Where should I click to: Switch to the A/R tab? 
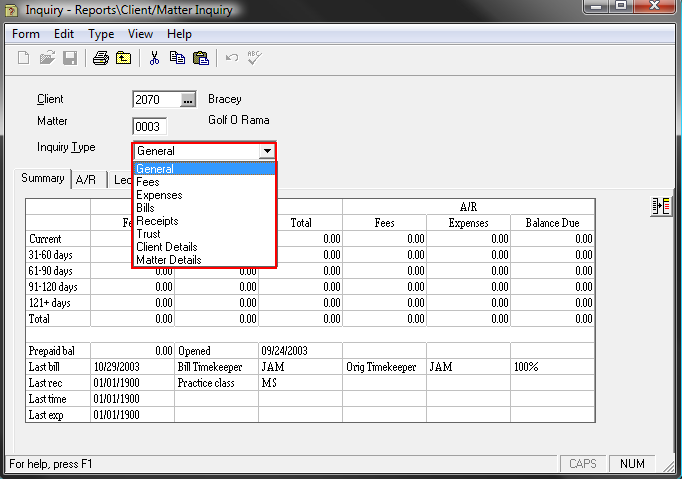point(86,180)
